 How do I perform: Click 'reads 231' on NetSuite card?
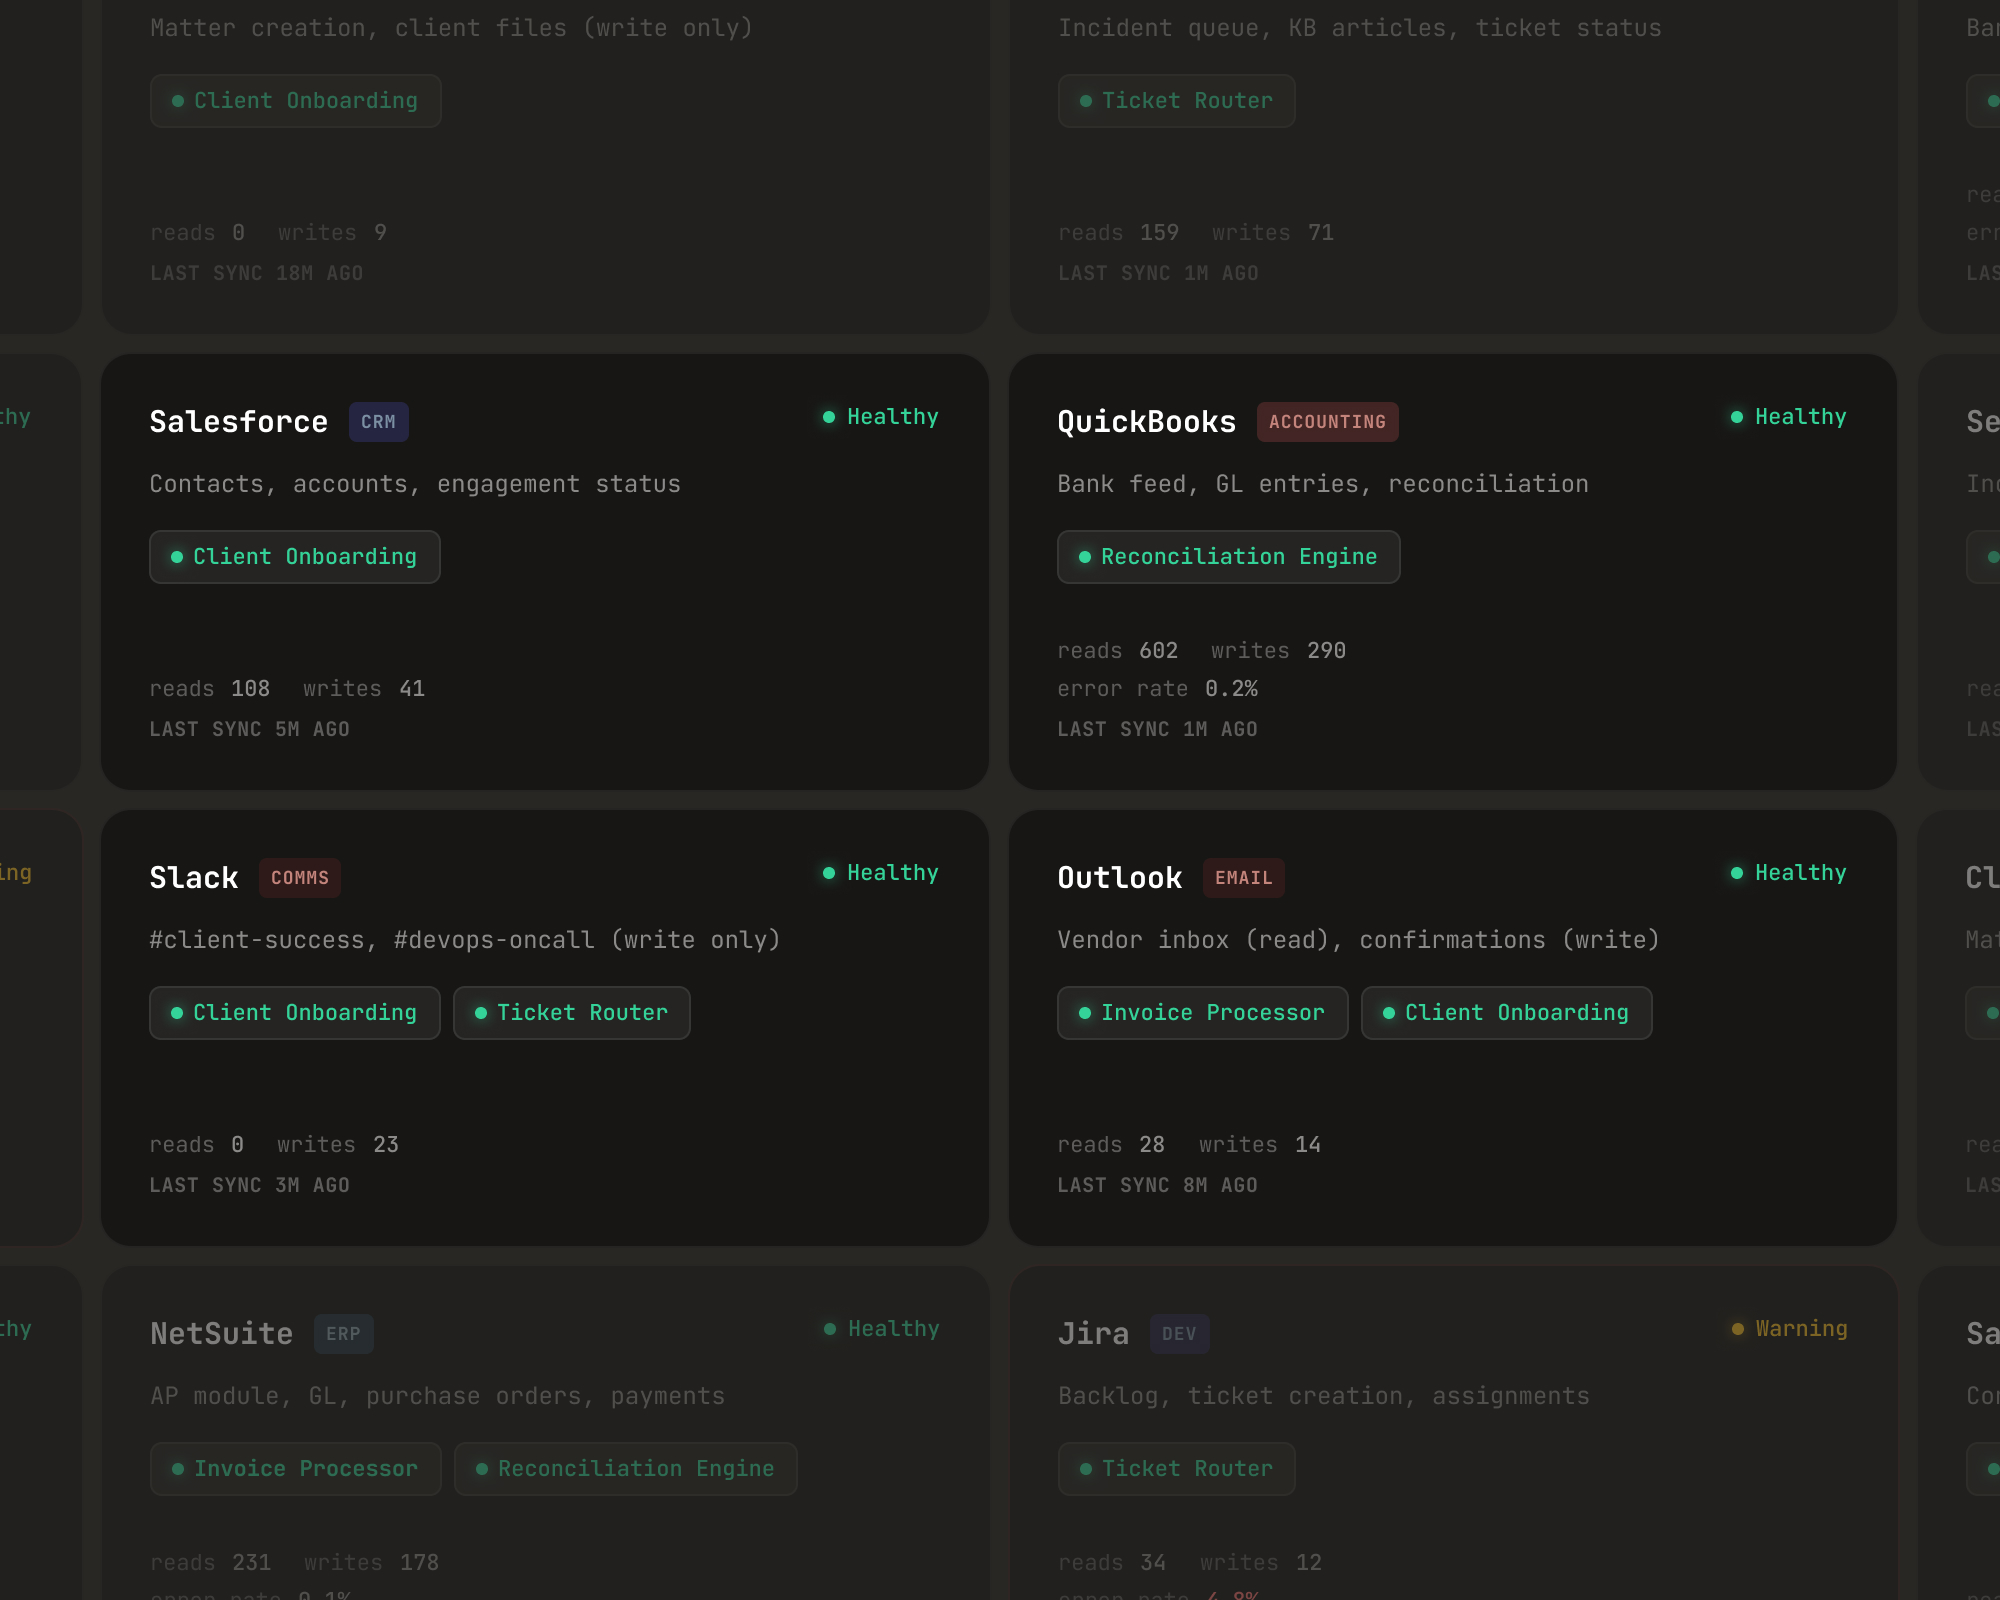[x=211, y=1563]
